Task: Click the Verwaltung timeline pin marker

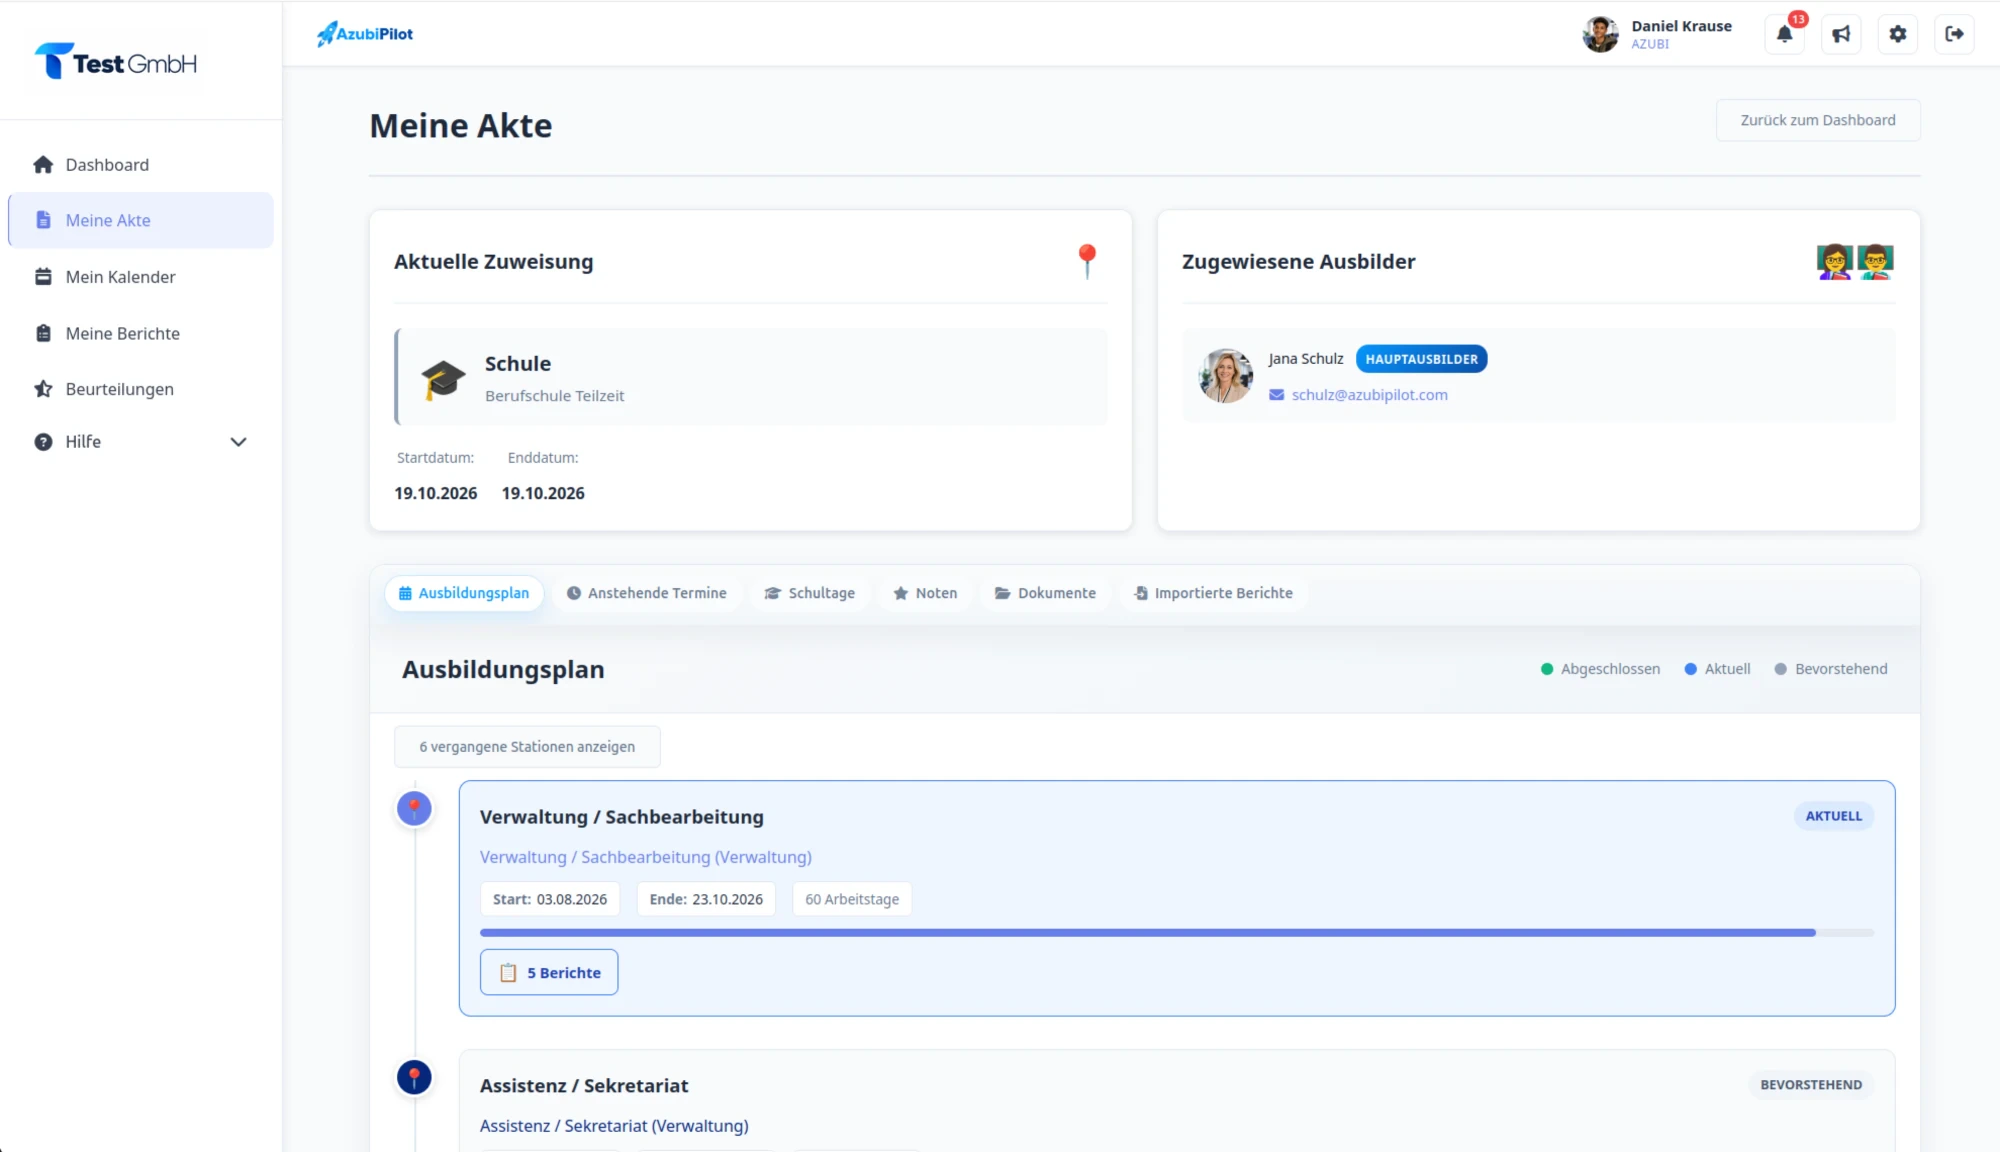Action: tap(414, 808)
